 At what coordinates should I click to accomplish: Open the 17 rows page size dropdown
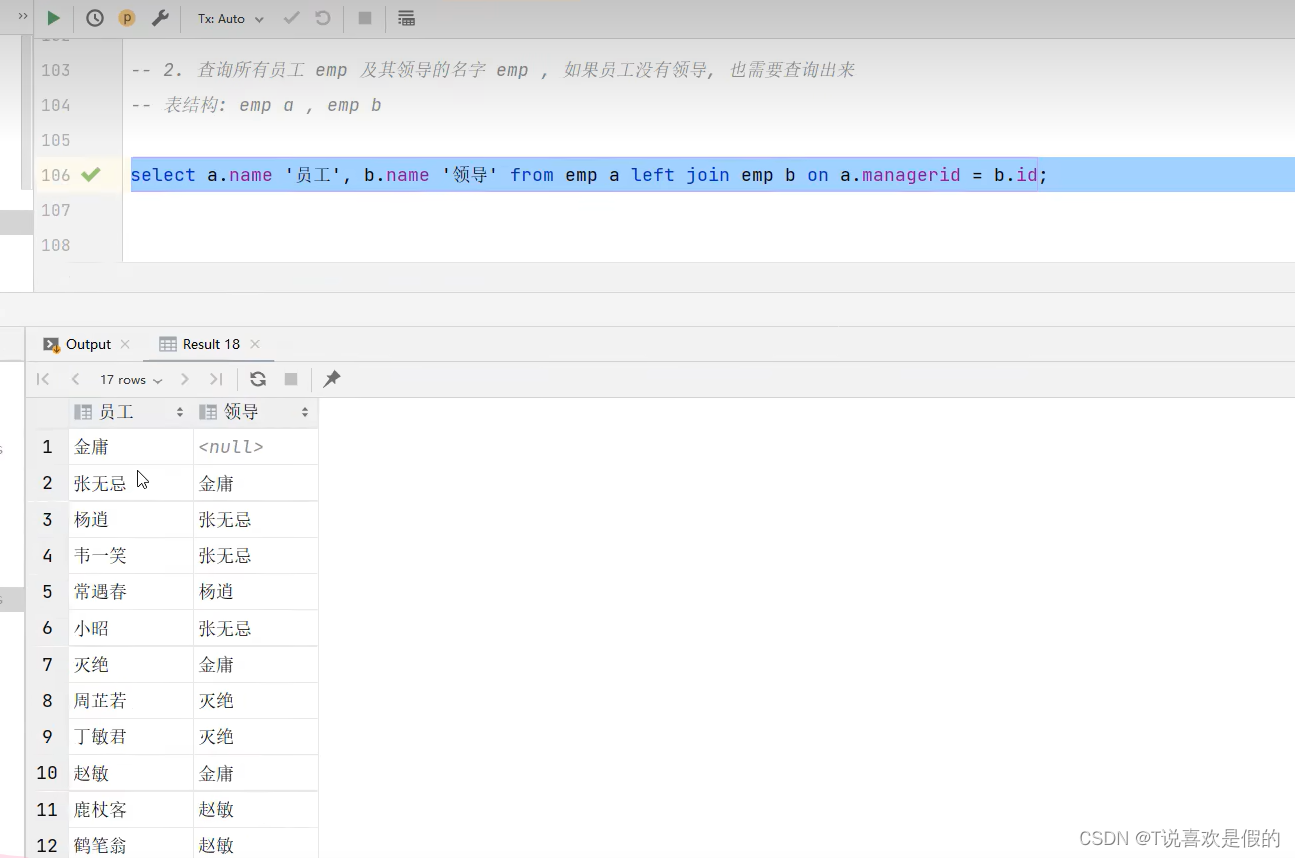coord(131,380)
